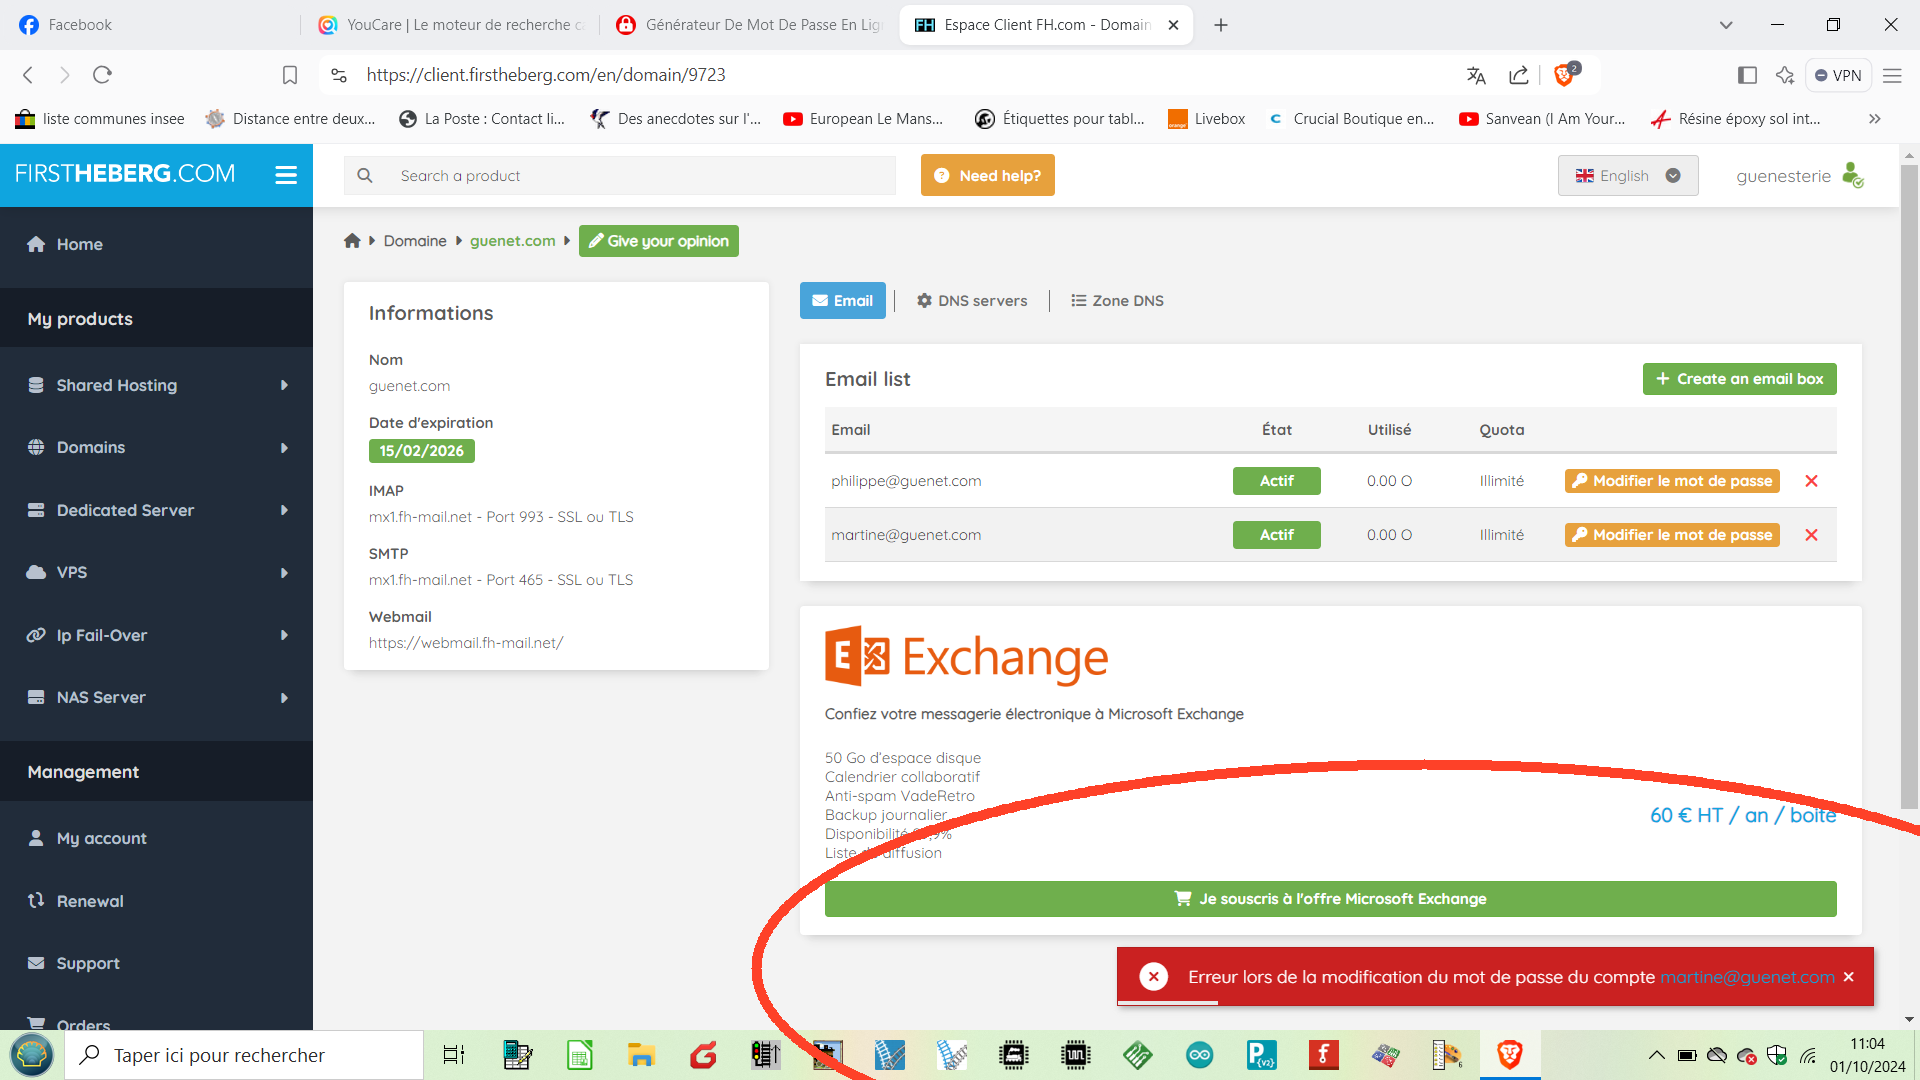Expand the NAS Server menu
The height and width of the screenshot is (1080, 1920).
click(157, 697)
